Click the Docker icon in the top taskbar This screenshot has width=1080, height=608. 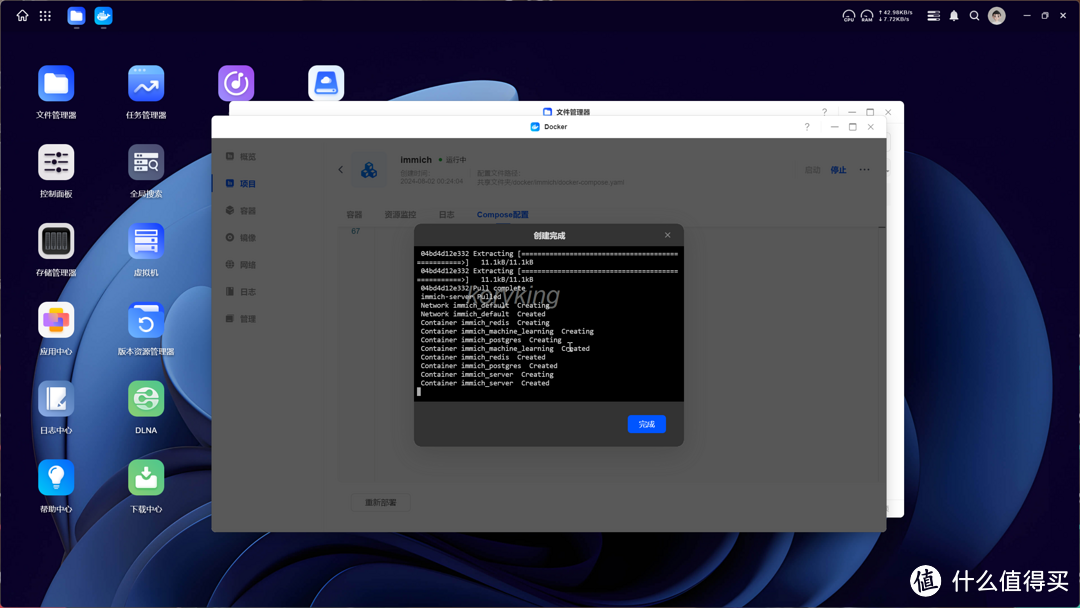(x=103, y=16)
